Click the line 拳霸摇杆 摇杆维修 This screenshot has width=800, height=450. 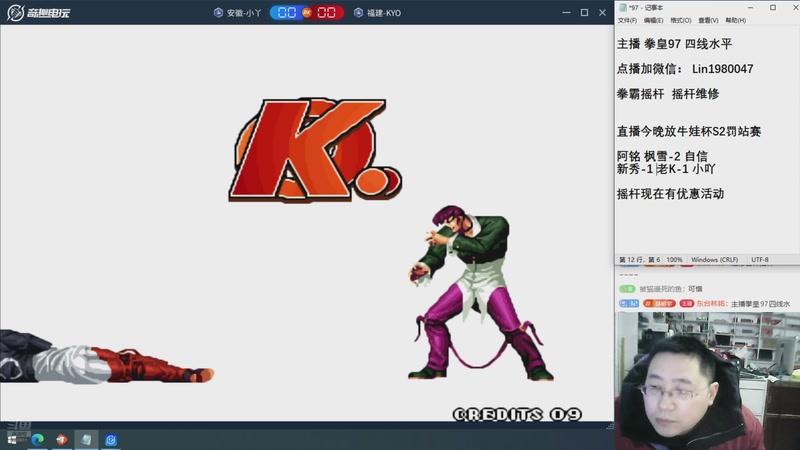(668, 94)
